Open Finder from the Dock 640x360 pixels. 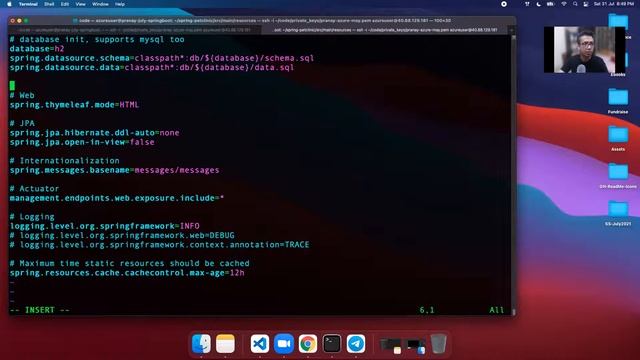(x=201, y=344)
